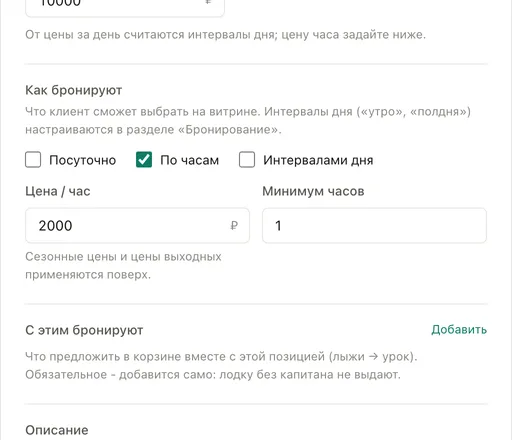Click hint text Что клиент сможет выбрать
This screenshot has width=512, height=440.
click(248, 120)
